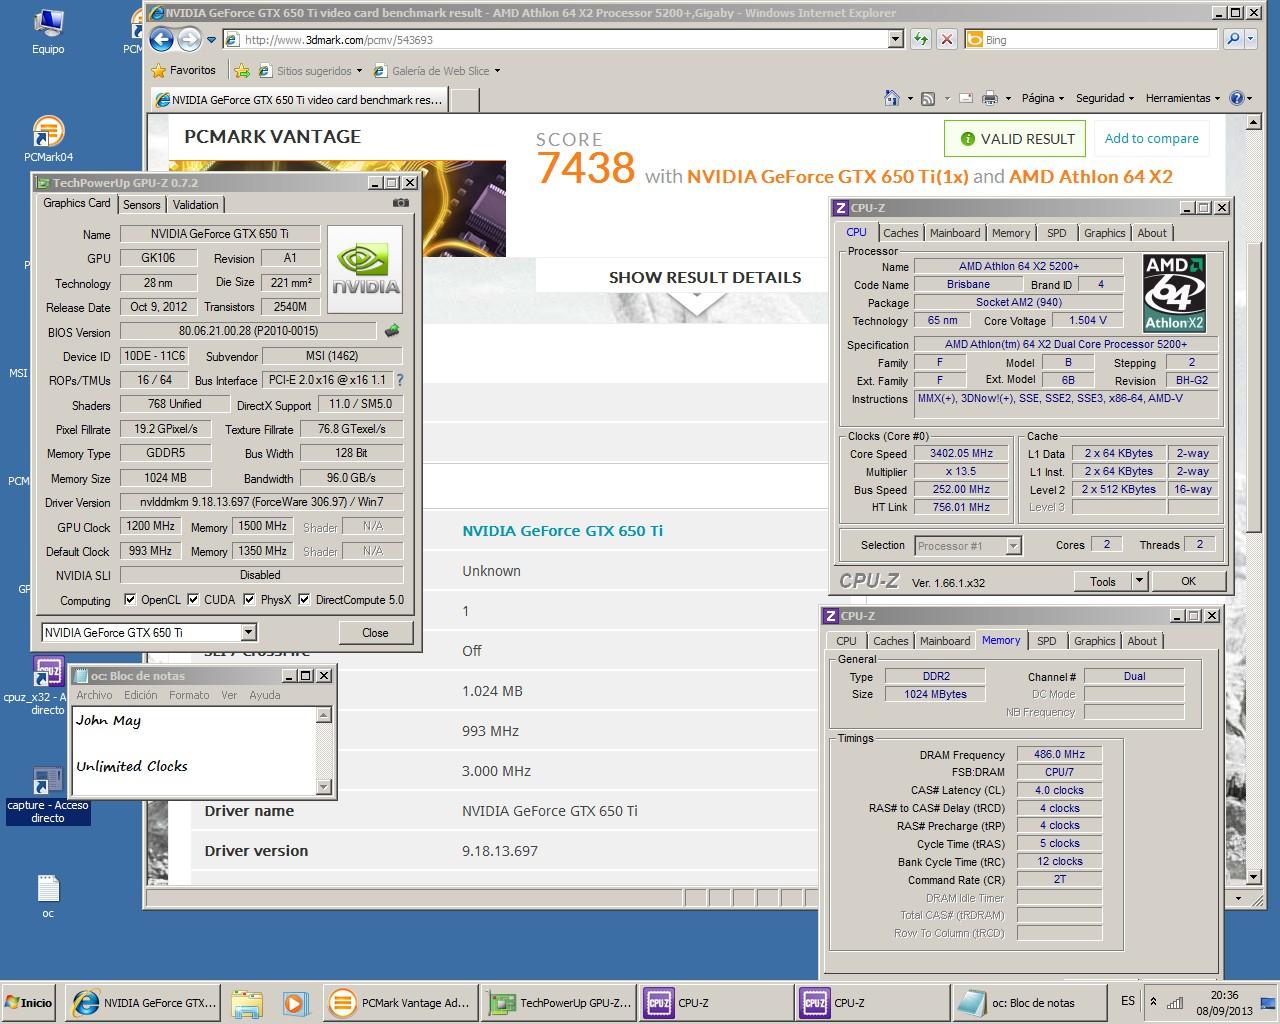Open Mainboard tab in upper CPU-Z window
1280x1024 pixels.
[955, 233]
